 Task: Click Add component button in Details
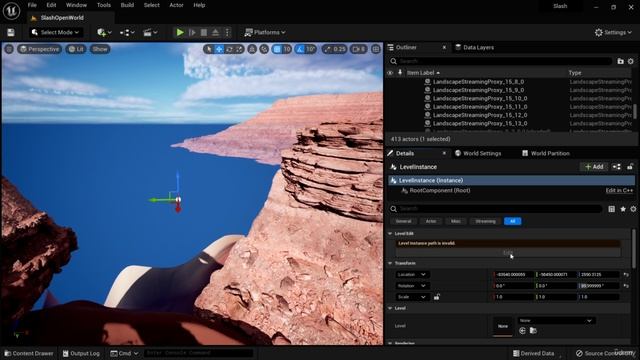click(594, 167)
